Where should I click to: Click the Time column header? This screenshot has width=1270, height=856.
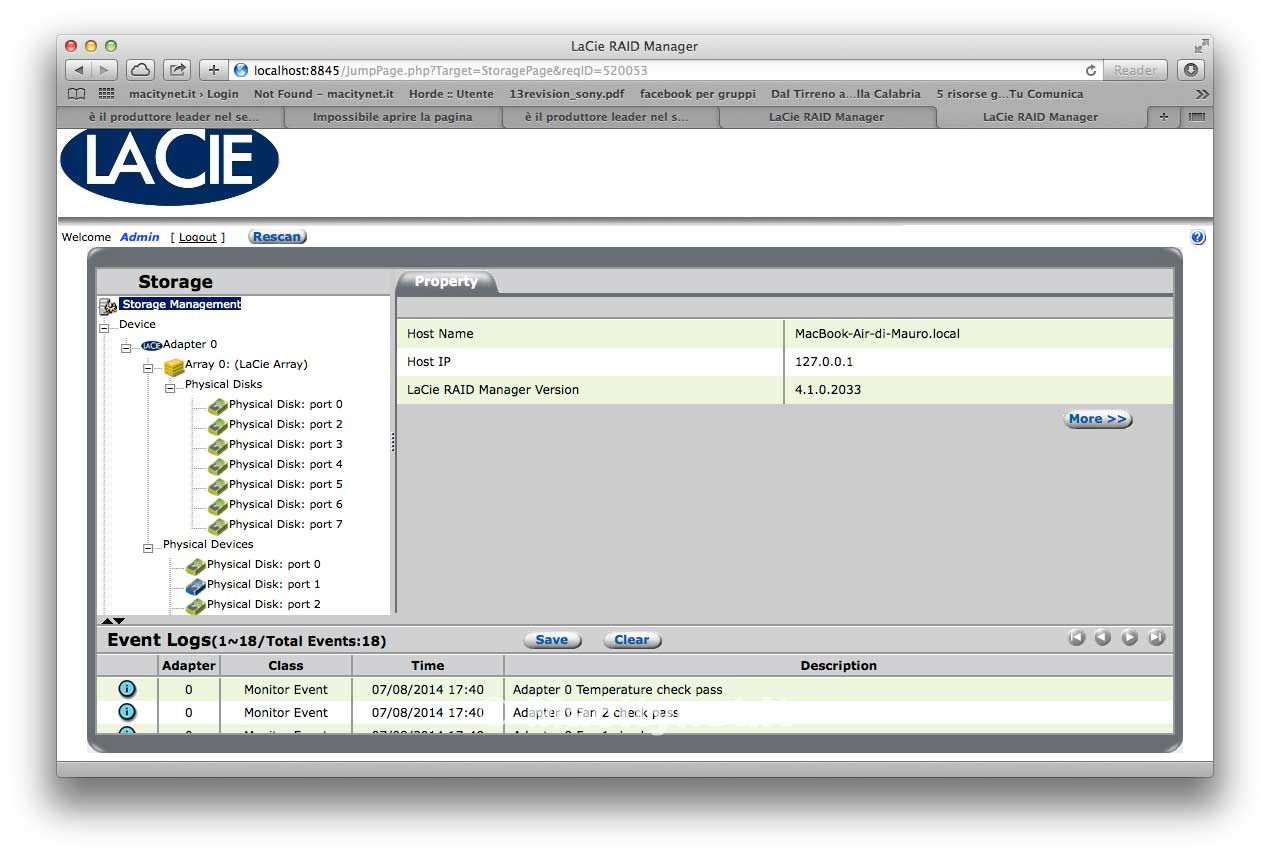pos(427,665)
